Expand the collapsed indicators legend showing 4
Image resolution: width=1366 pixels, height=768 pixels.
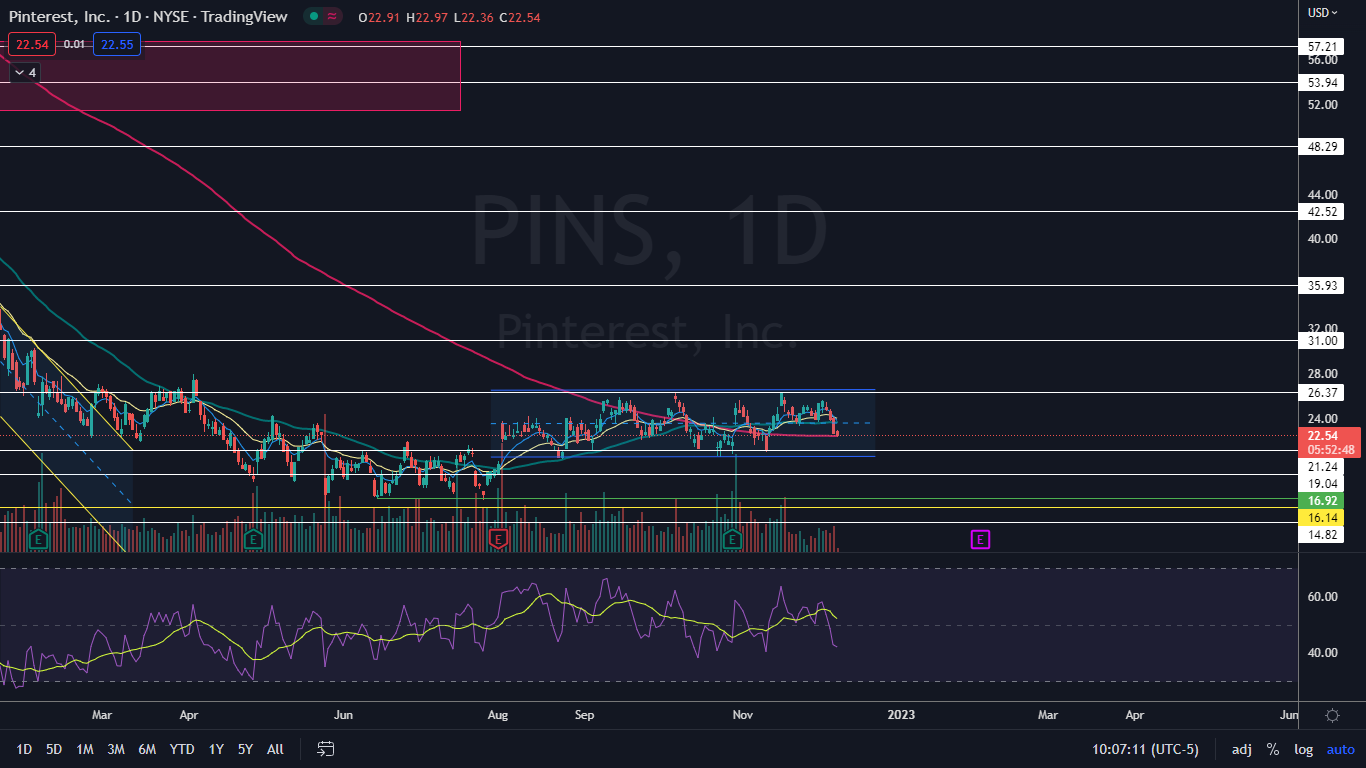click(x=25, y=72)
